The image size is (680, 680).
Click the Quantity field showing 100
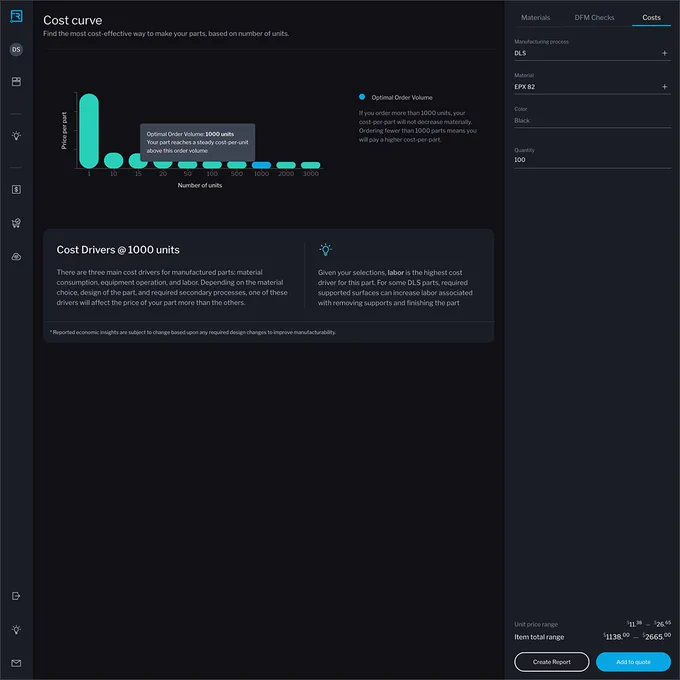coord(592,160)
